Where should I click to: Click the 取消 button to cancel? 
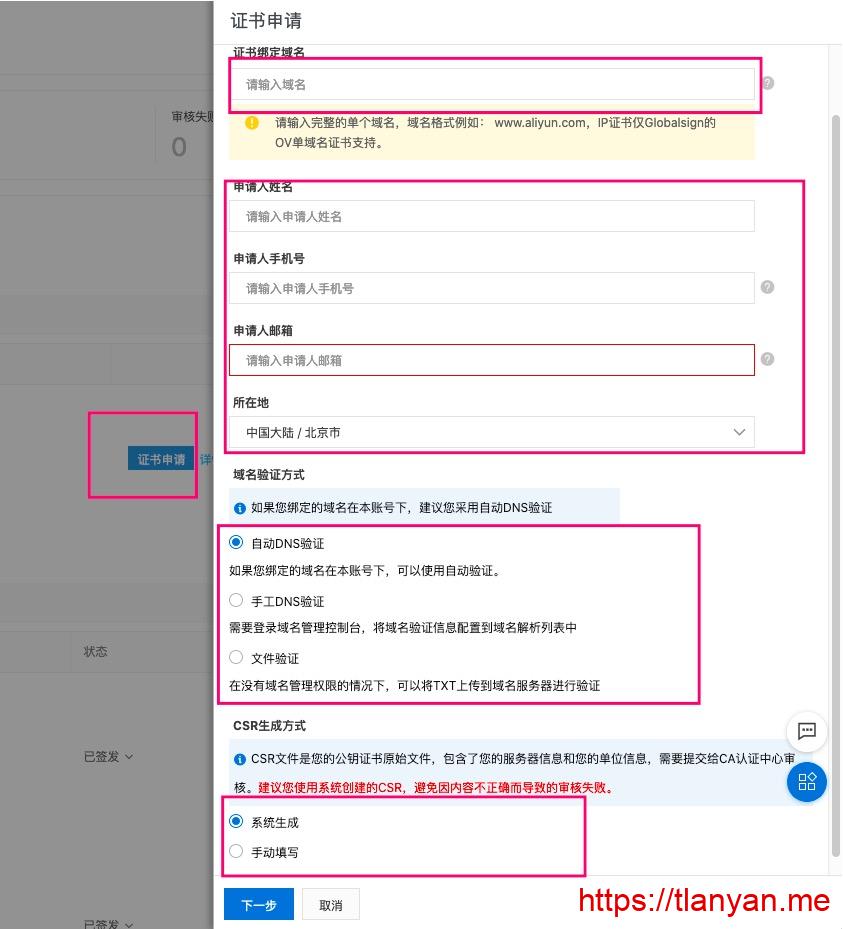tap(330, 904)
